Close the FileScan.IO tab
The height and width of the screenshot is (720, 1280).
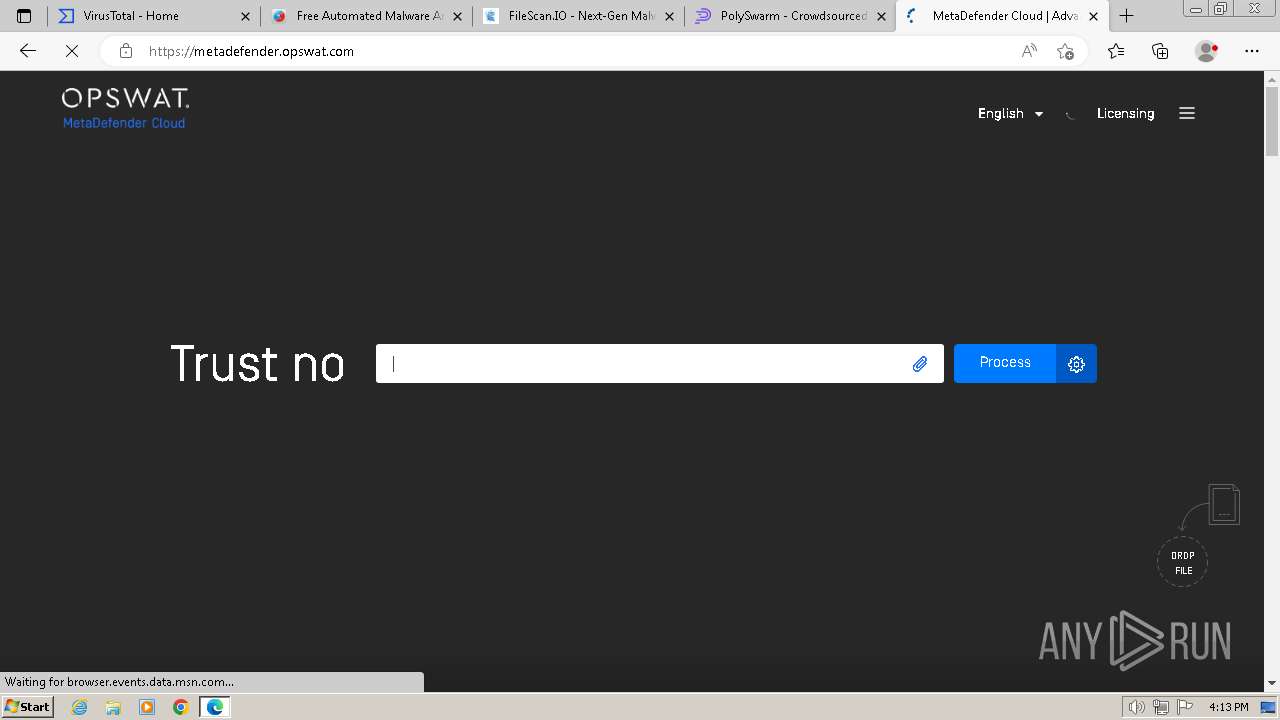tap(669, 16)
